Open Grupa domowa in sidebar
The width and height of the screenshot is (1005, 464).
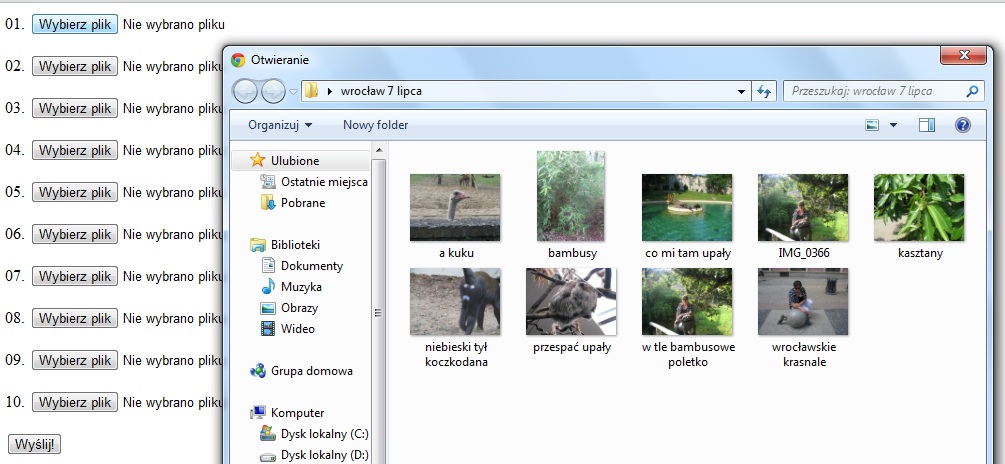point(311,371)
